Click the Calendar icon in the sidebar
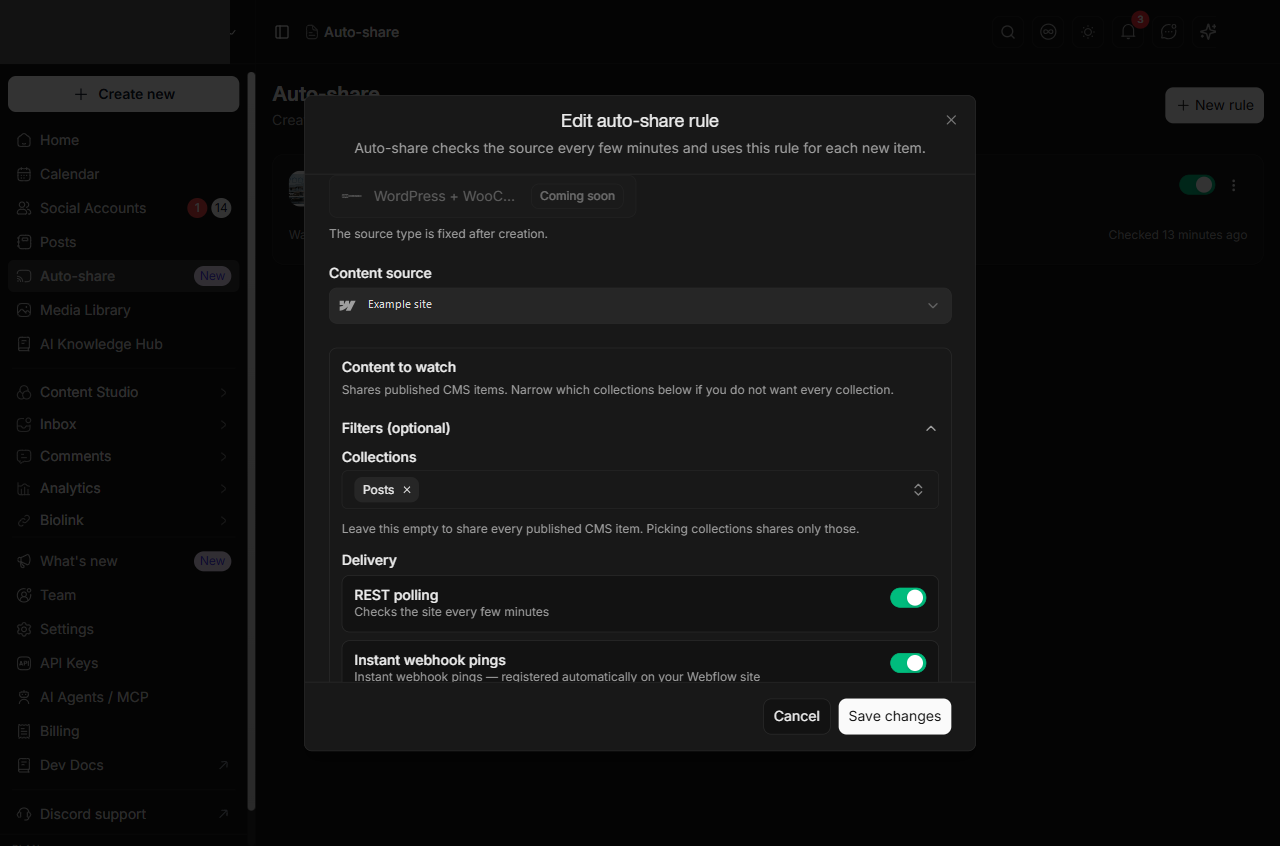This screenshot has width=1280, height=846. click(24, 174)
